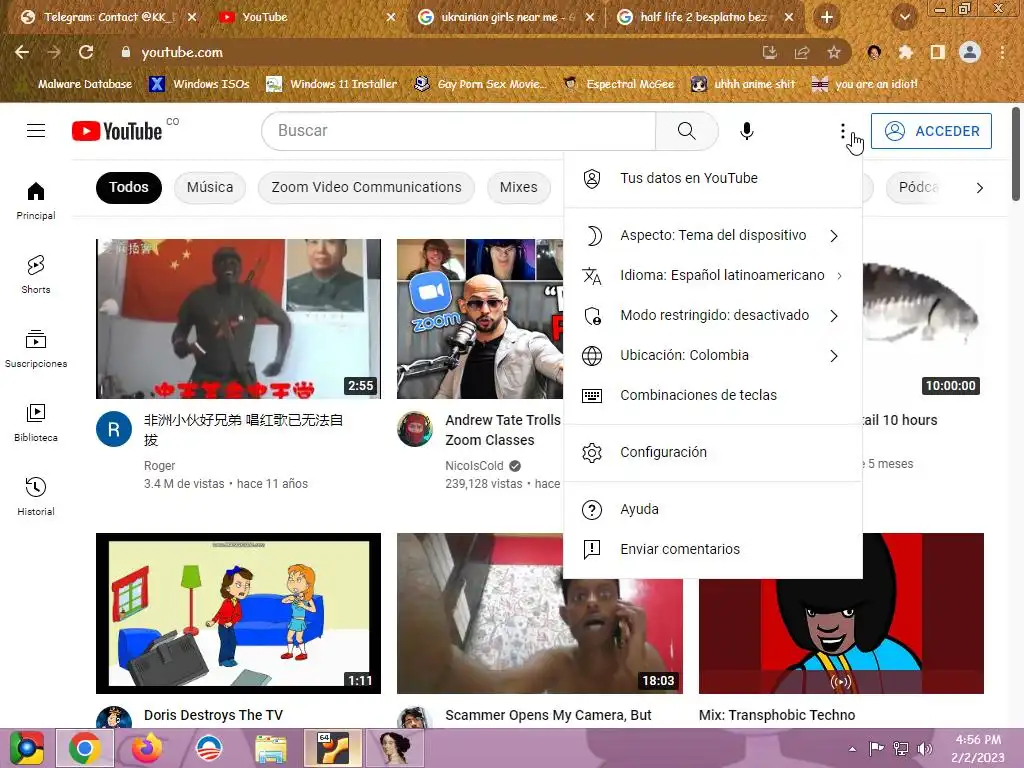Open Shorts in the sidebar
The width and height of the screenshot is (1024, 768).
(x=36, y=275)
